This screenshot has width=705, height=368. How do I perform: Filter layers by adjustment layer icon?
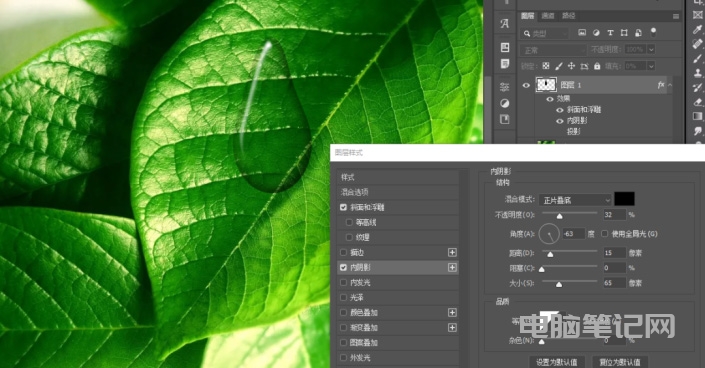pyautogui.click(x=596, y=33)
